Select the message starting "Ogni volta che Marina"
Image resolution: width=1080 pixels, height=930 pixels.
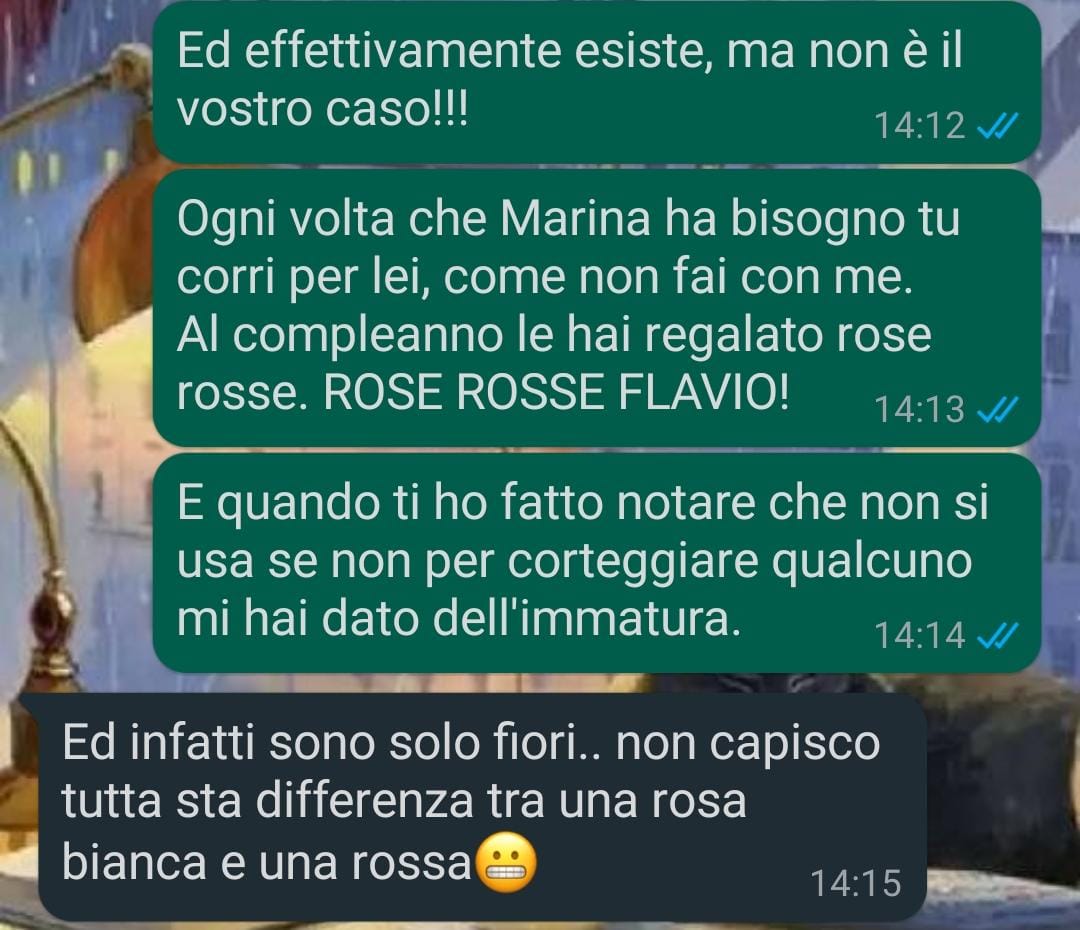click(596, 308)
